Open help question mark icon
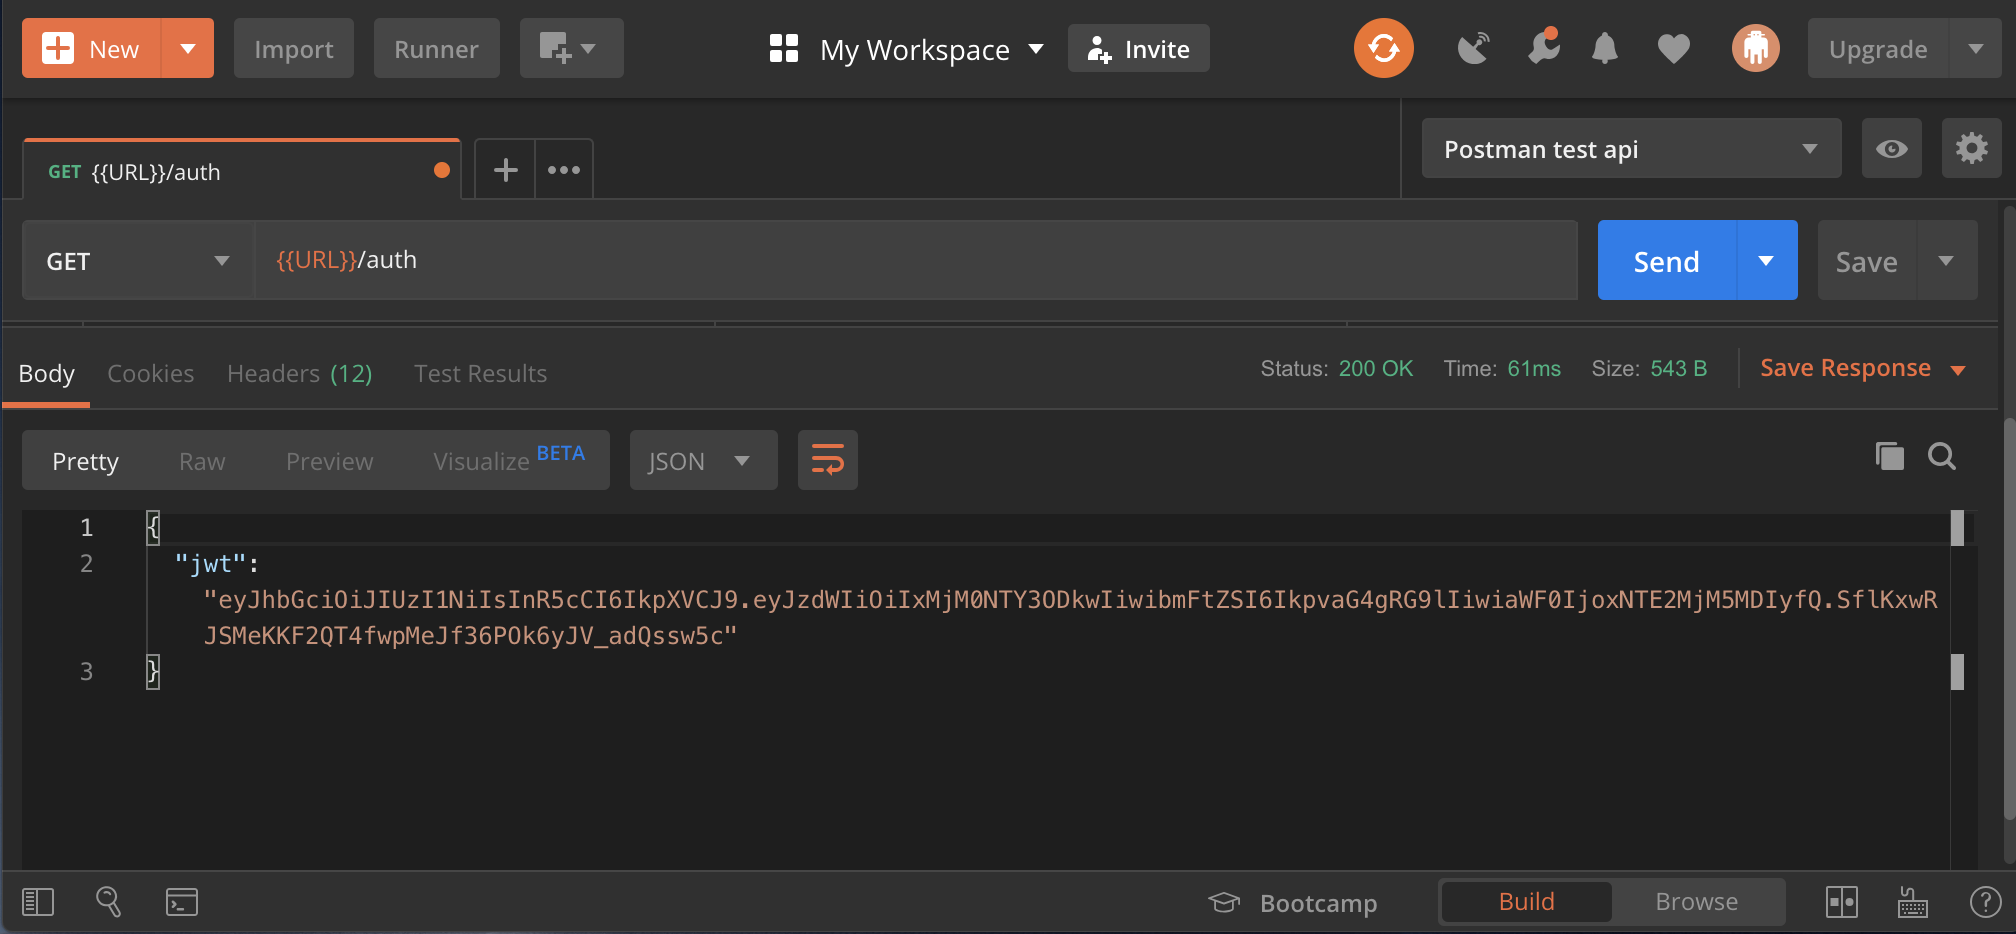The image size is (2016, 934). [1985, 902]
